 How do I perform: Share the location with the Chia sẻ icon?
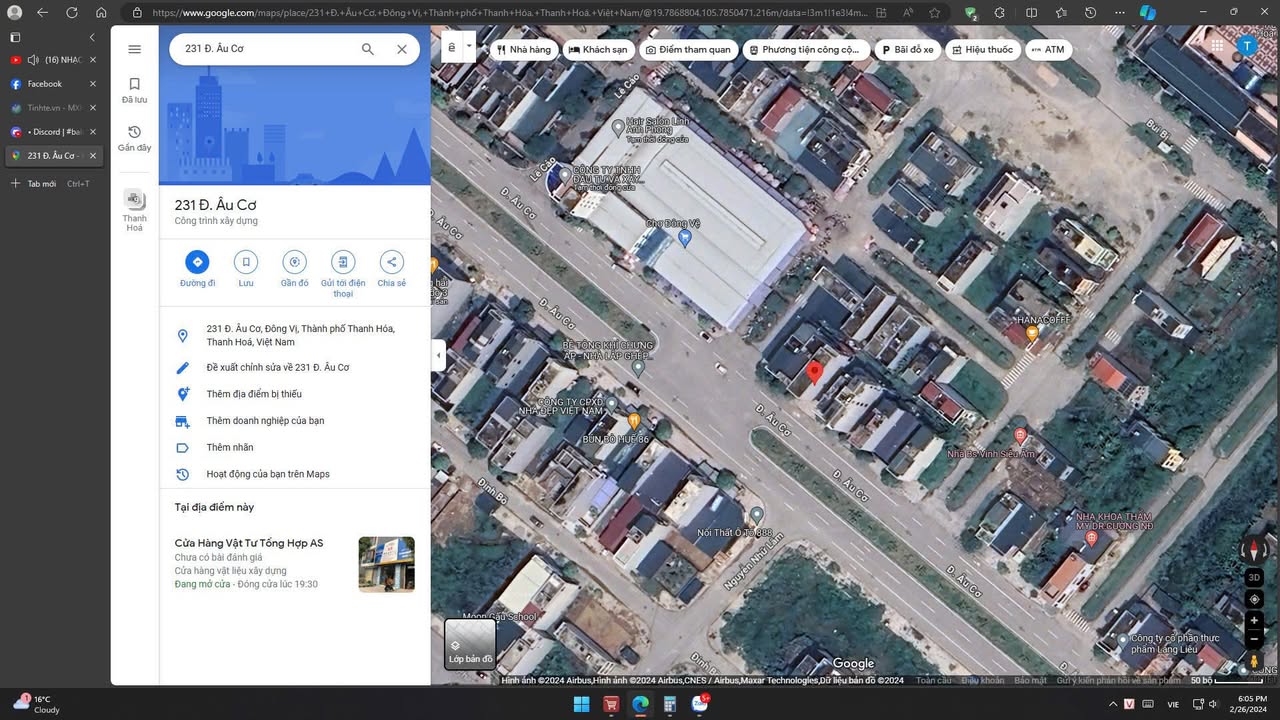(x=391, y=262)
